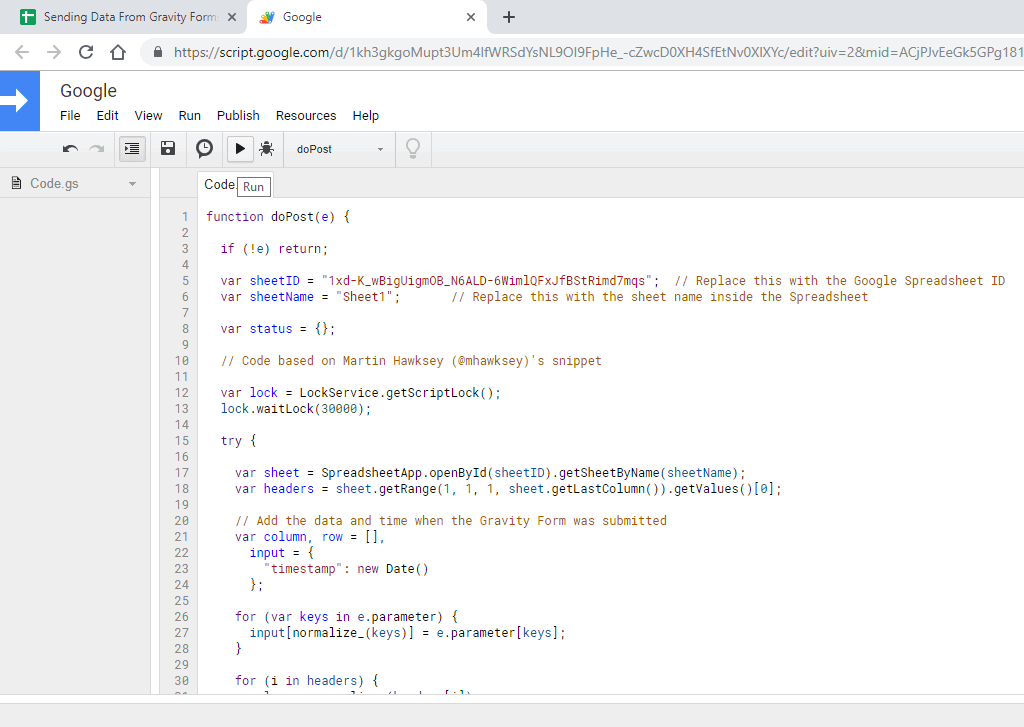Click the blue arrow Apps Script logo

tap(20, 101)
